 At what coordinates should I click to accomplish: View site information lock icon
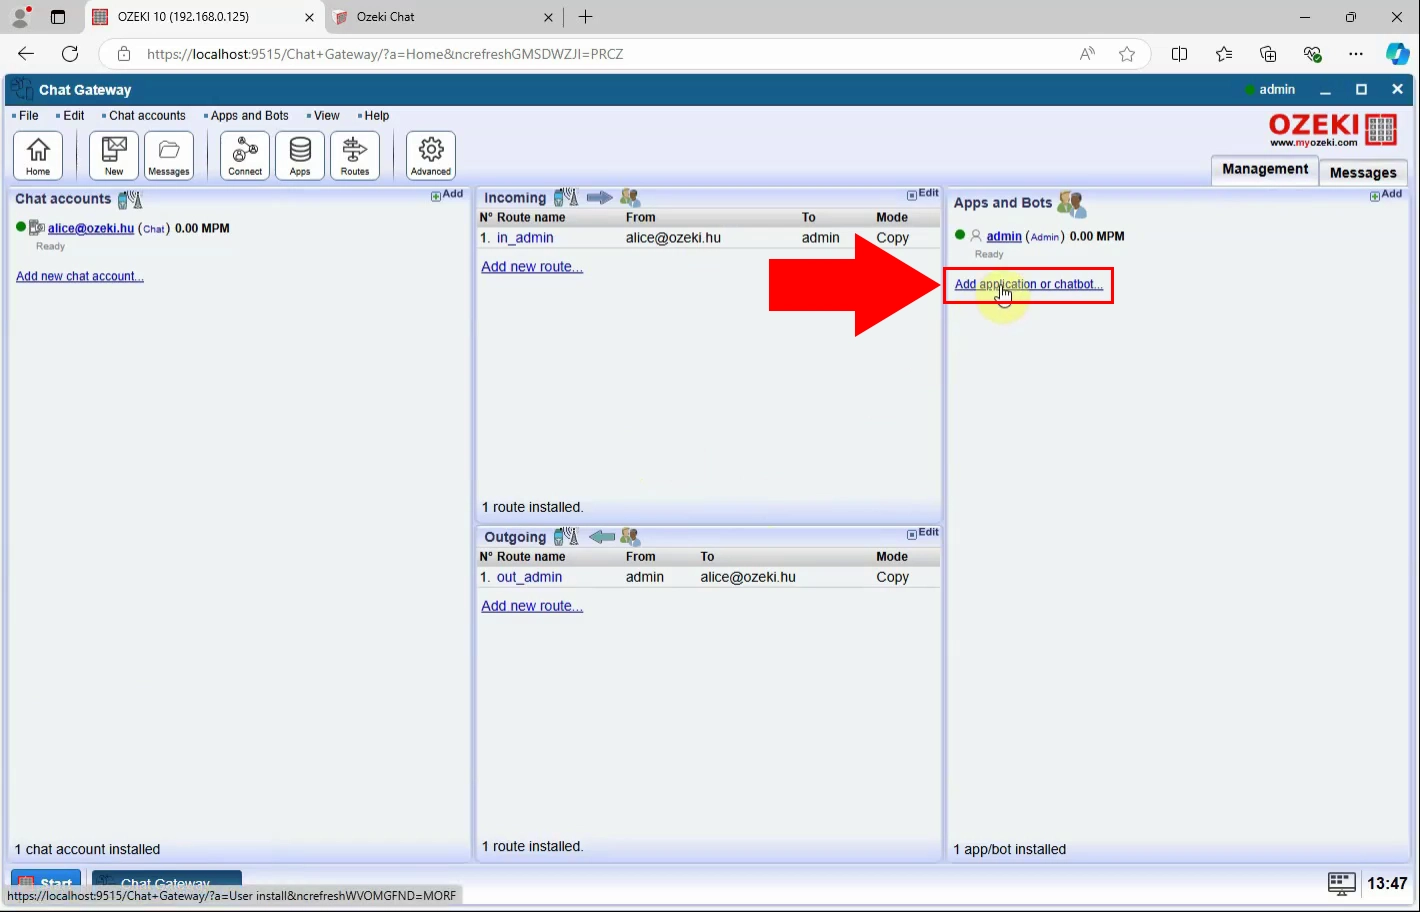point(124,54)
